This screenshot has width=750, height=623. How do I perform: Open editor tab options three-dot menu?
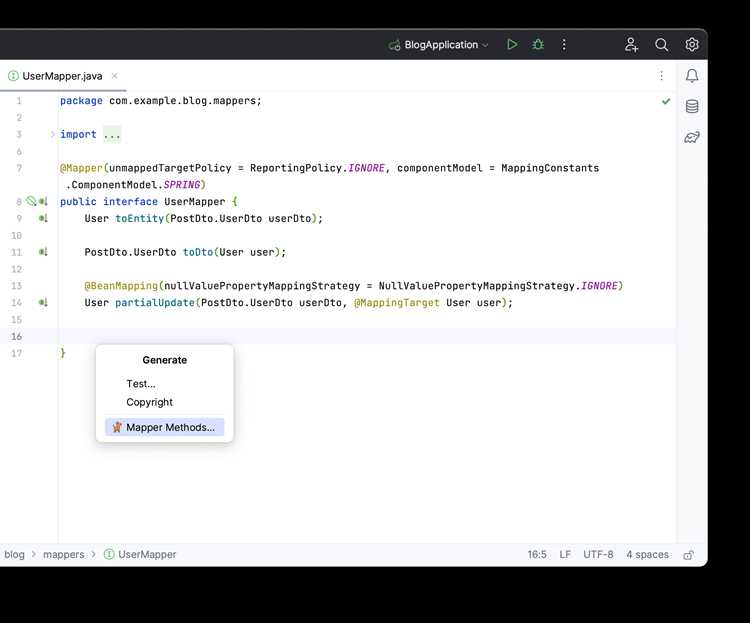coord(662,76)
